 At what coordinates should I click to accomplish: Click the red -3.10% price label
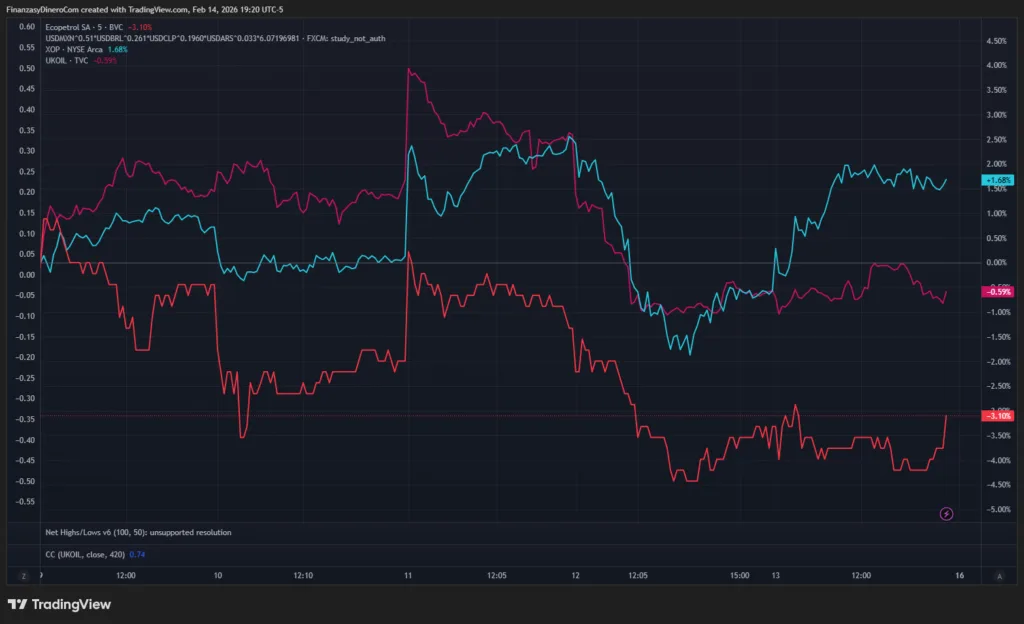[998, 415]
